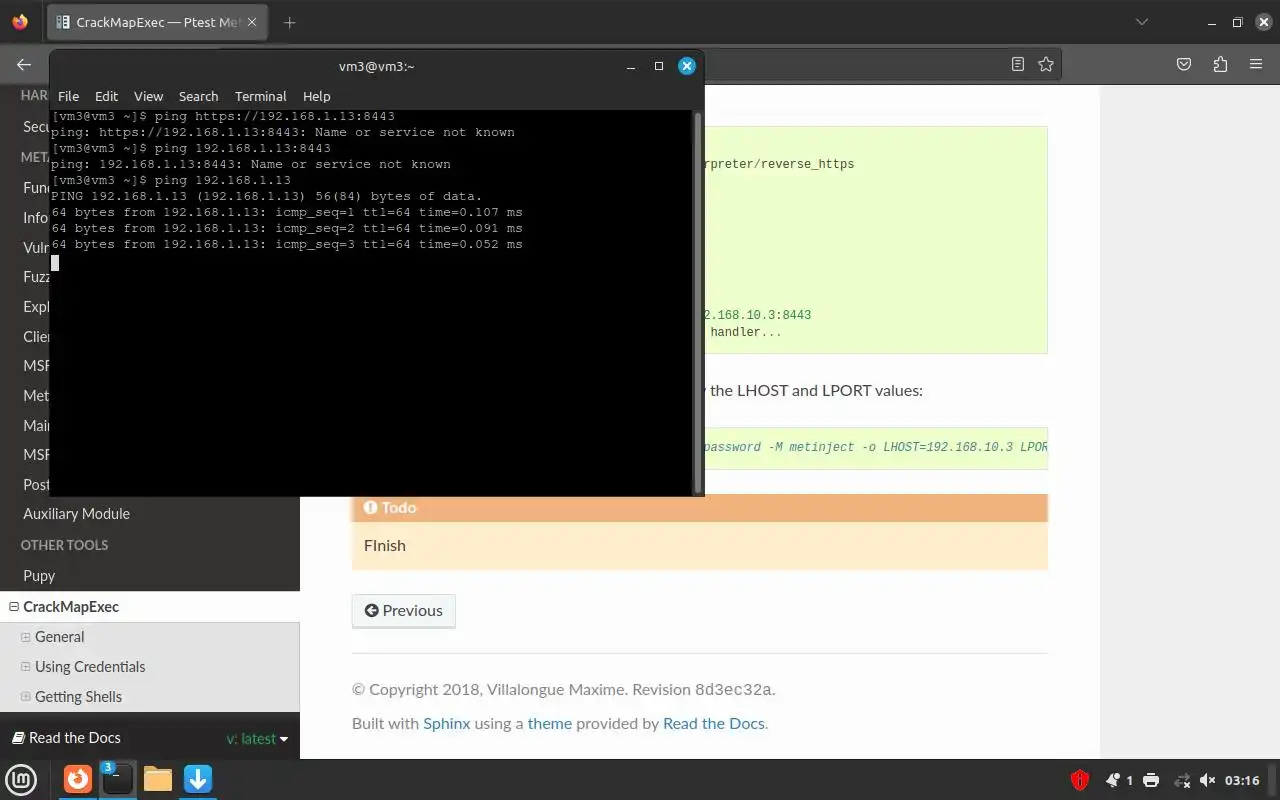Collapse the CrackMapExec sidebar entry
Image resolution: width=1280 pixels, height=800 pixels.
coord(14,607)
